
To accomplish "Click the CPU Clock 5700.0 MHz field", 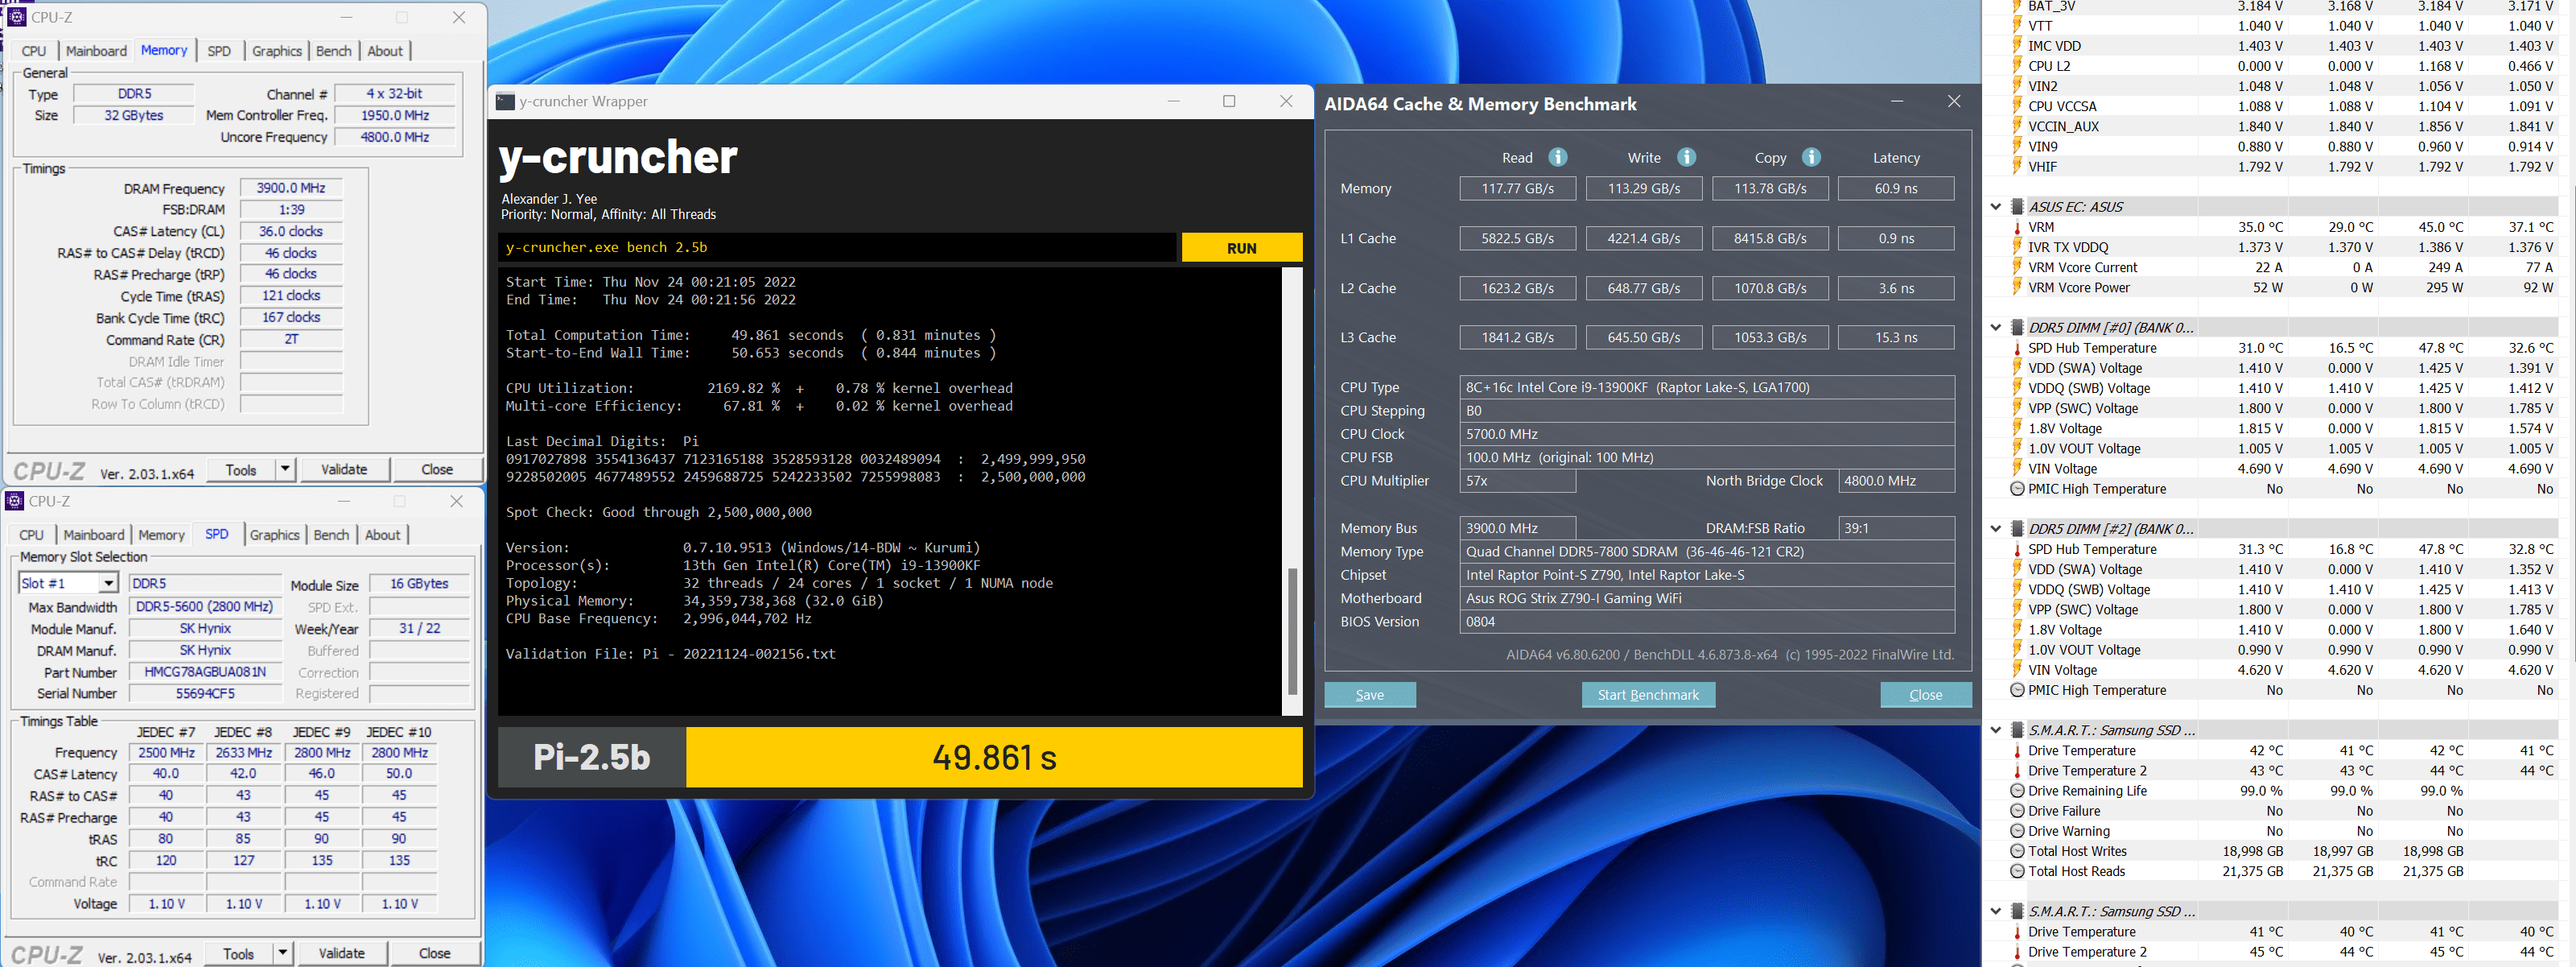I will tap(1707, 434).
